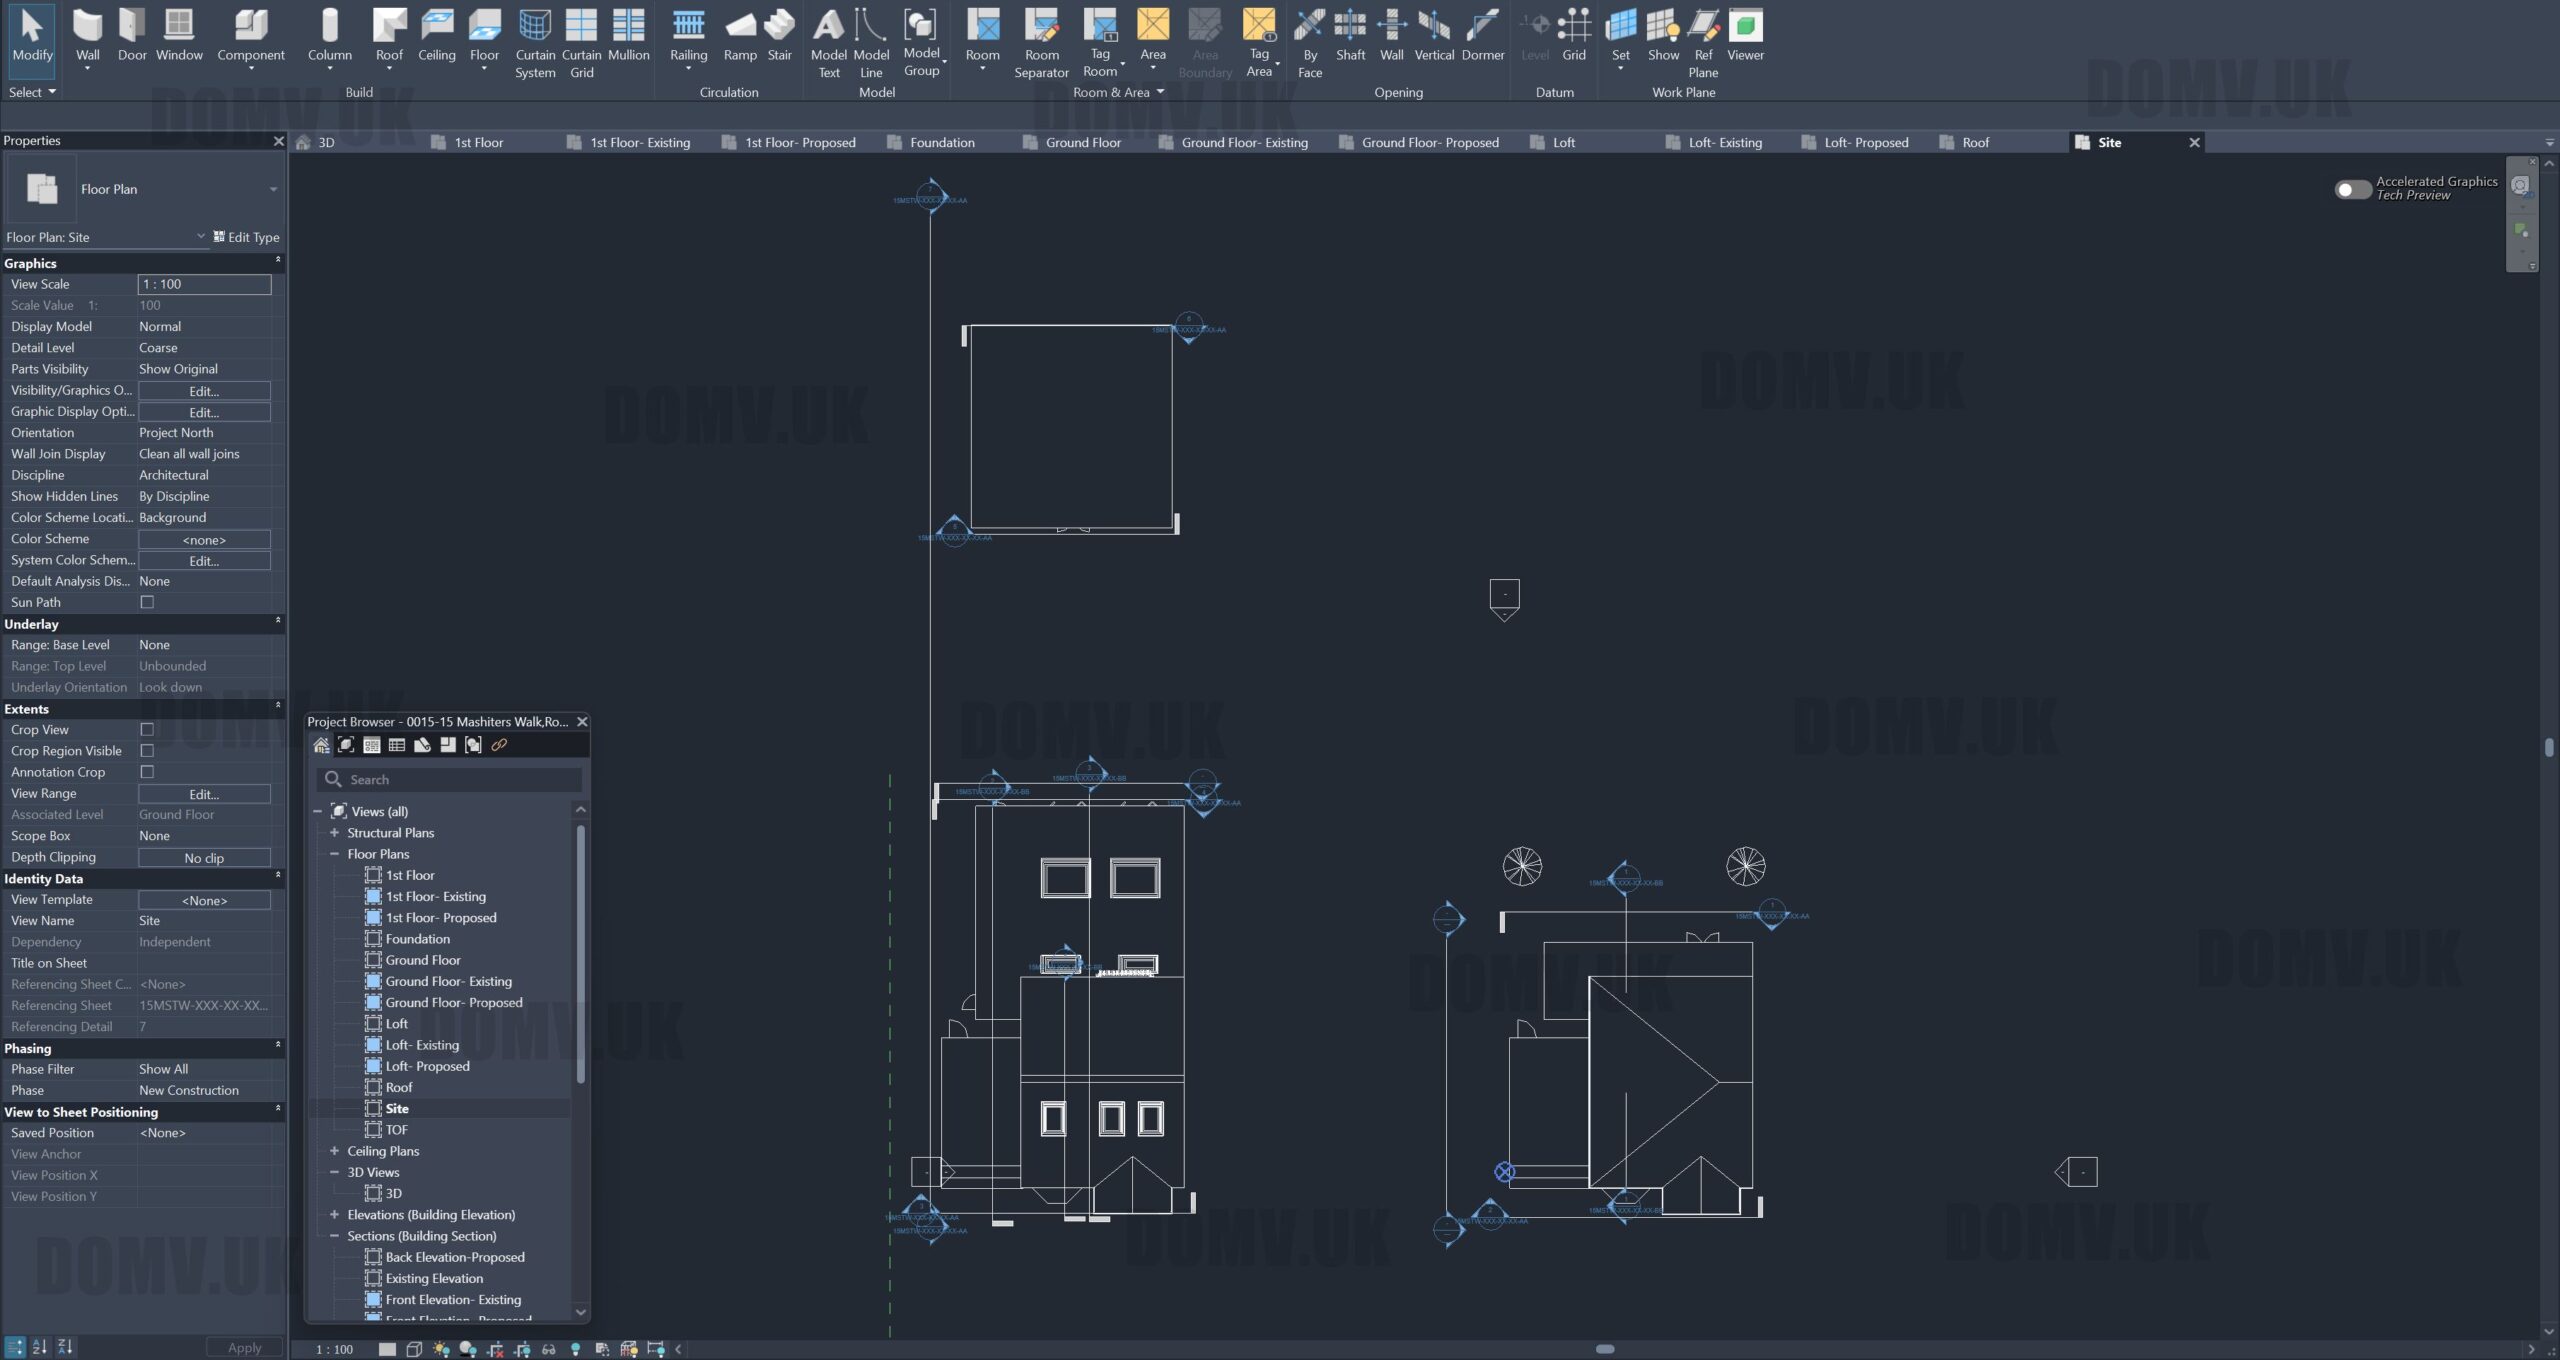This screenshot has width=2560, height=1360.
Task: Toggle Accelerated Graphics Tech Preview switch
Action: point(2352,189)
